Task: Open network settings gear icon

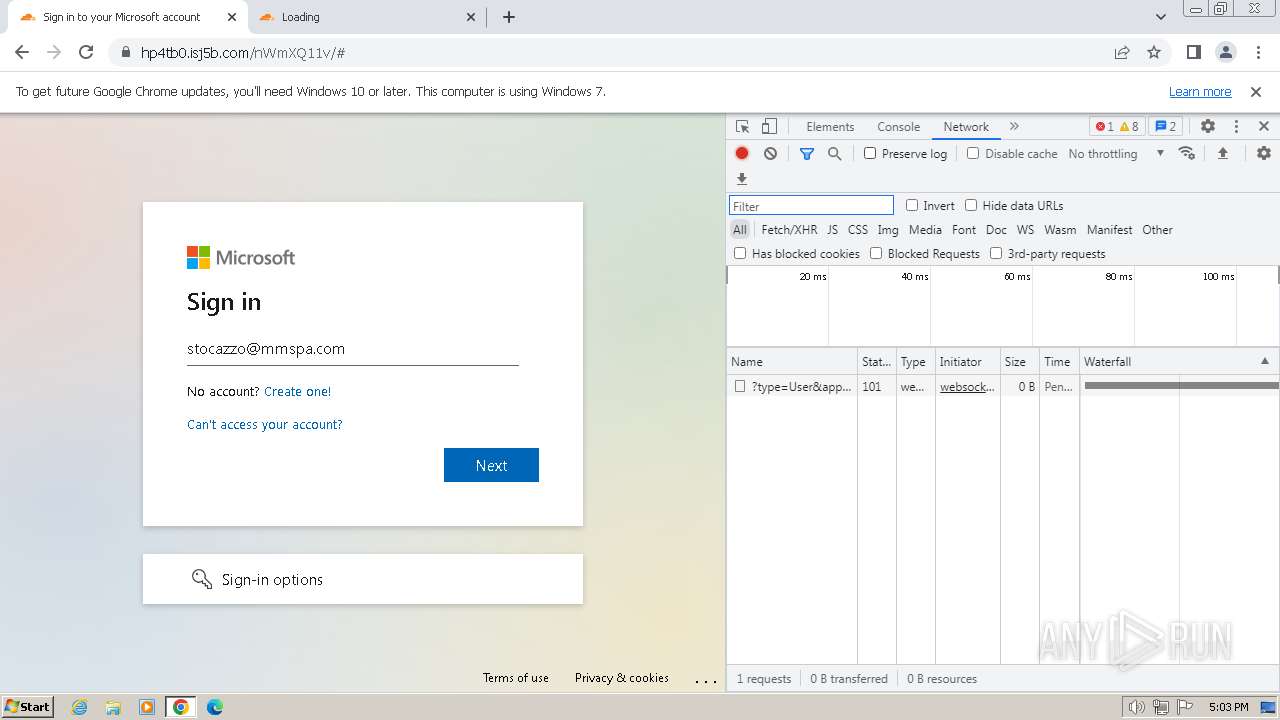Action: click(1264, 153)
